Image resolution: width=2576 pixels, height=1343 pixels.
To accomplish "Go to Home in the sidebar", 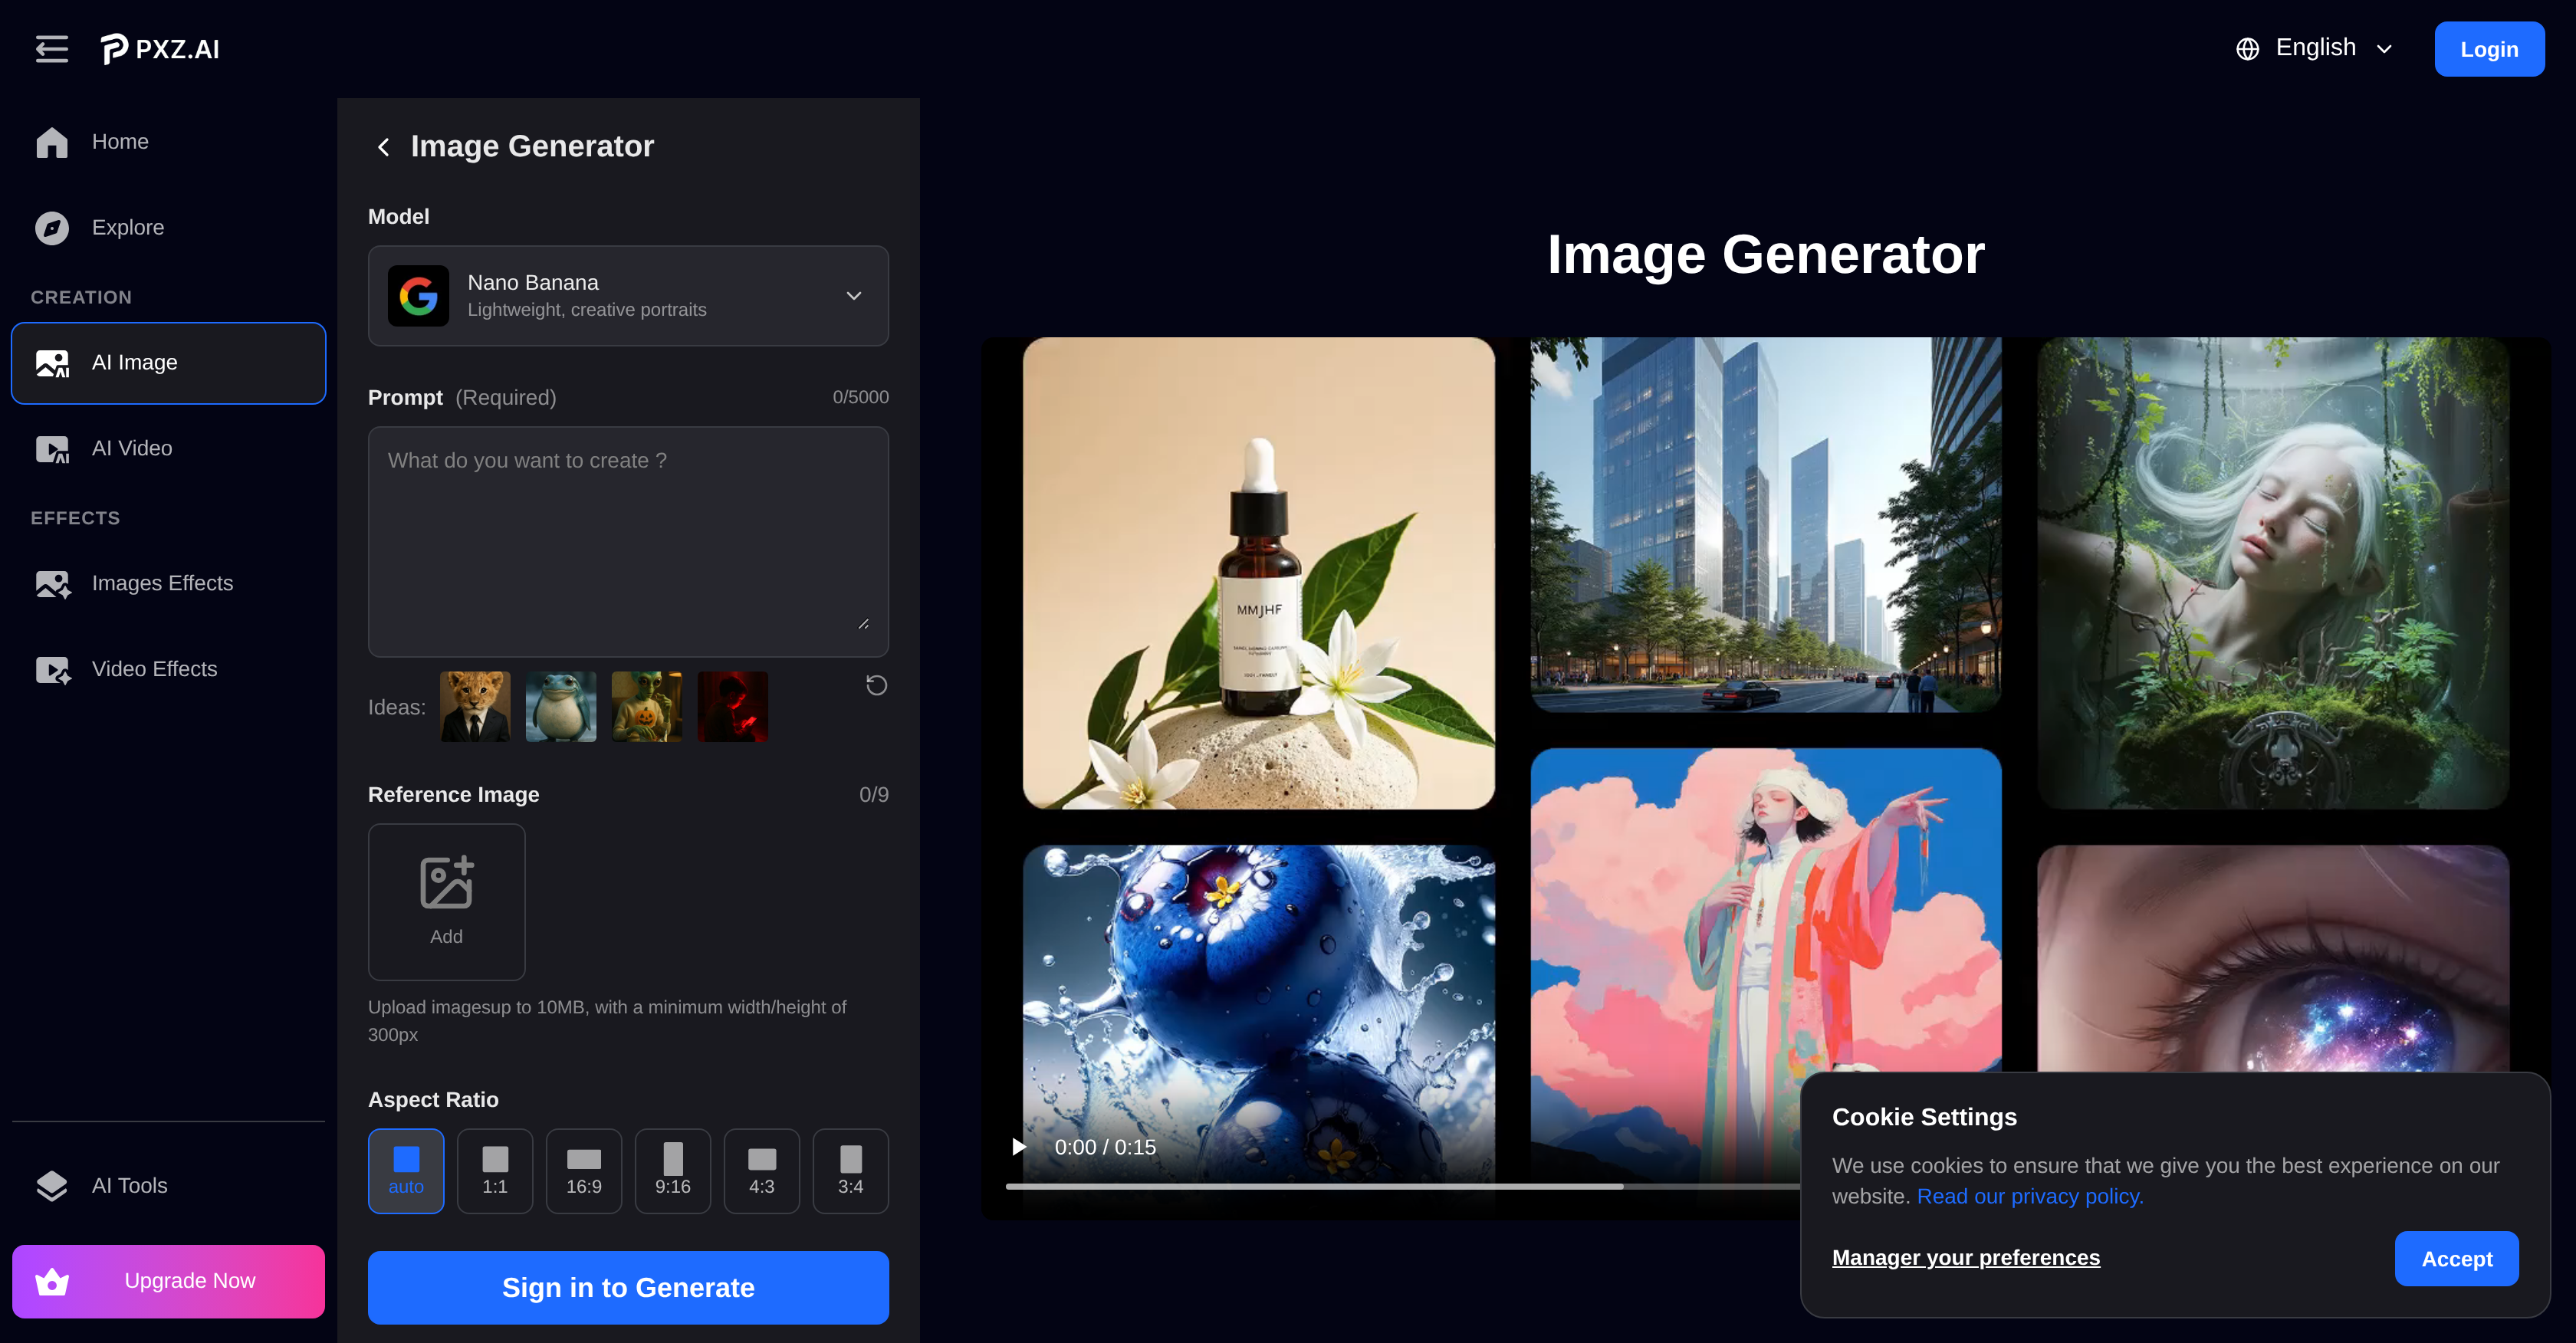I will 119,141.
